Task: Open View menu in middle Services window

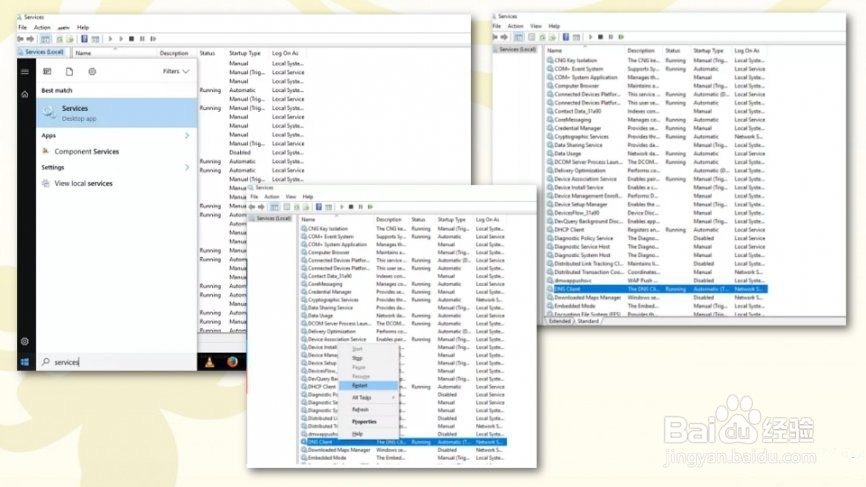Action: (291, 197)
